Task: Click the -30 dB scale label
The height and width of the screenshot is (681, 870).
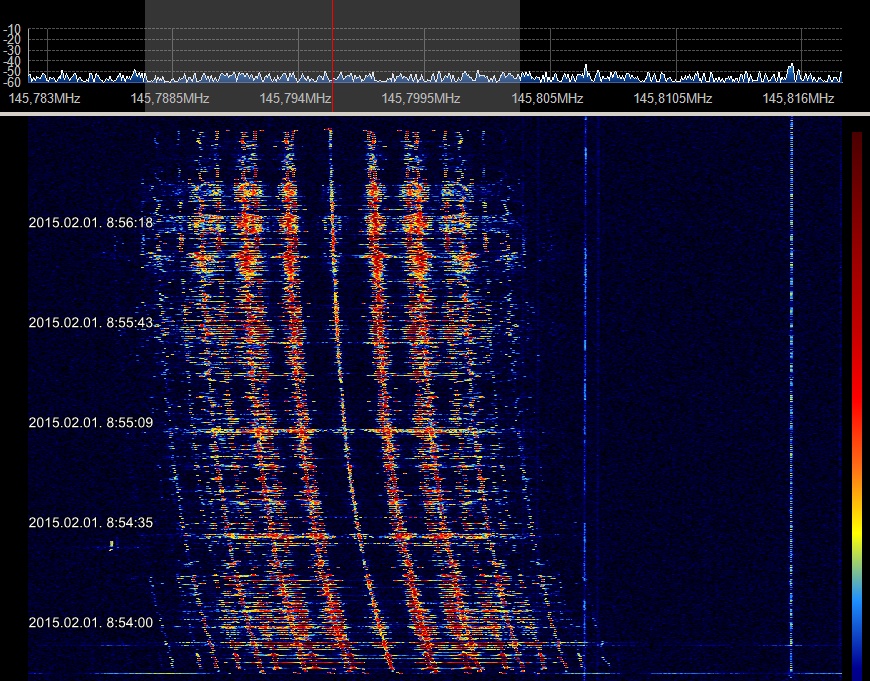Action: (12, 50)
